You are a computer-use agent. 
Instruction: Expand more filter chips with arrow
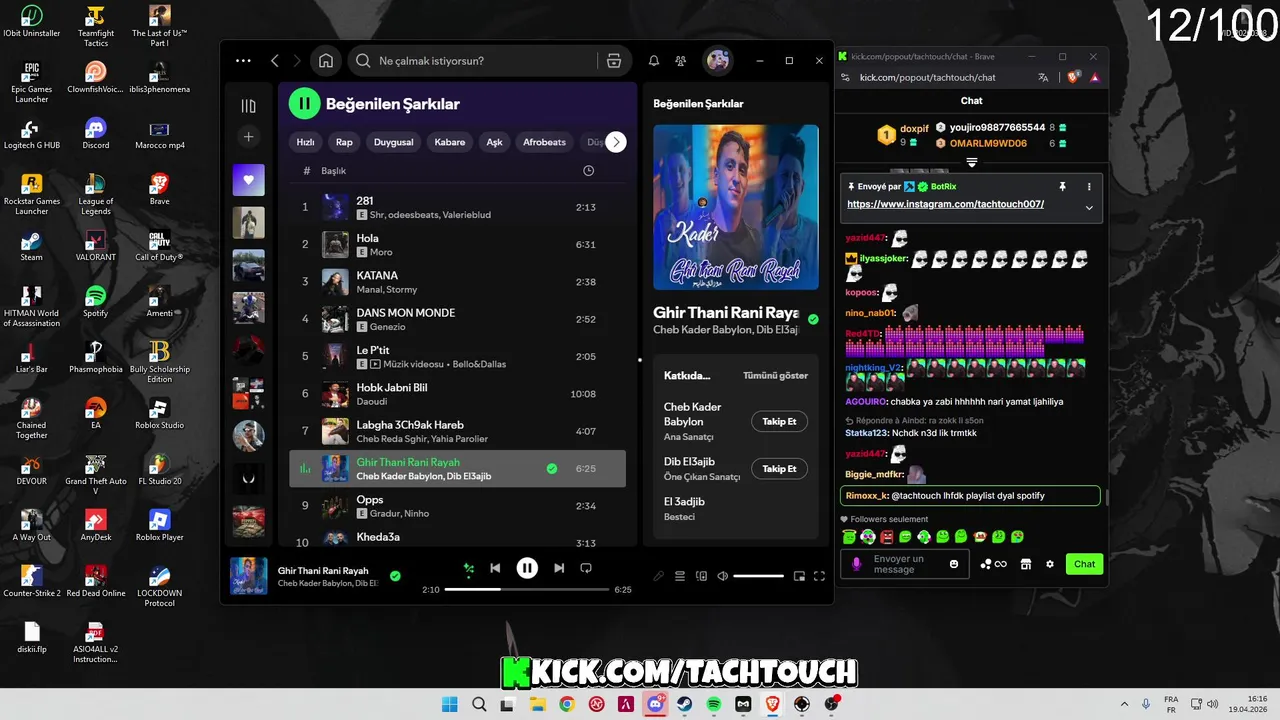[616, 142]
